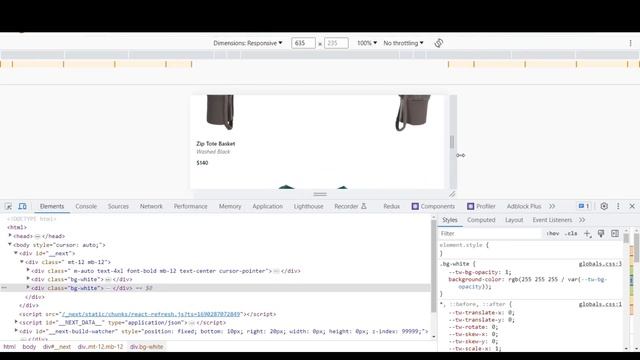This screenshot has height=360, width=640.
Task: Open globals.css link for ::before rule
Action: 600,304
